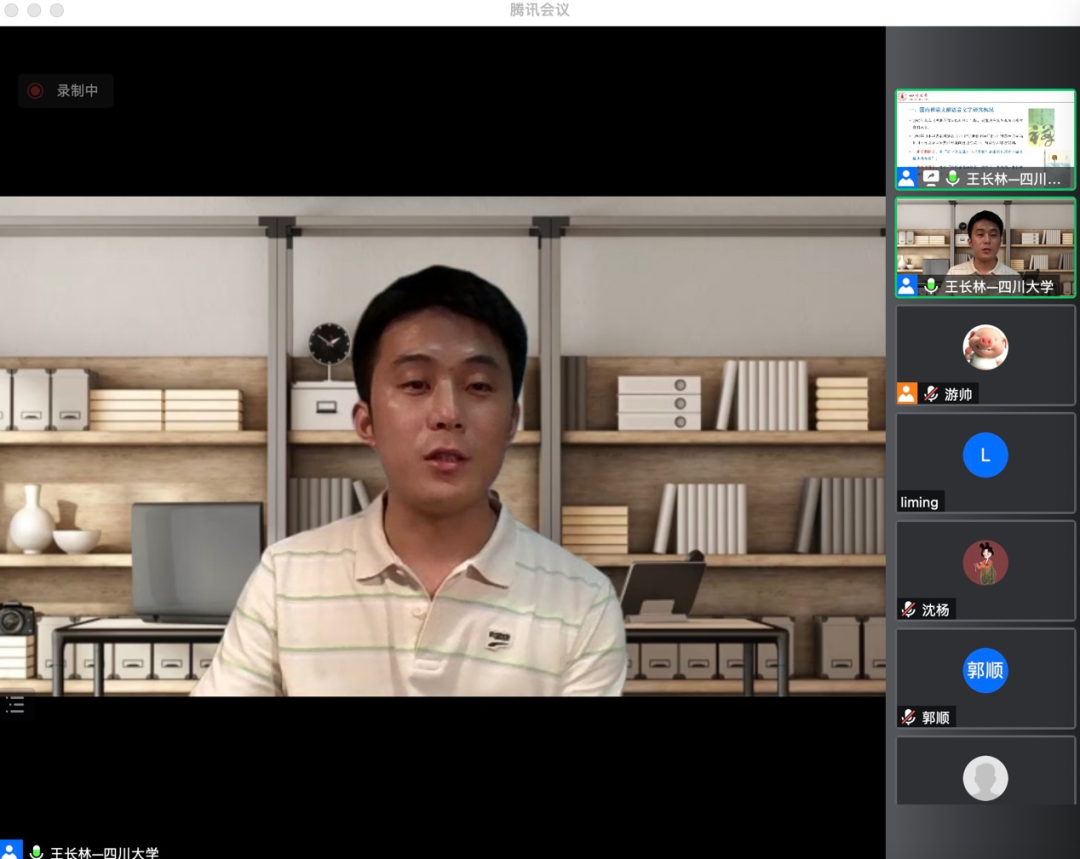Image resolution: width=1080 pixels, height=859 pixels.
Task: Click green microphone on the speaker's camera thumbnail
Action: coord(931,286)
